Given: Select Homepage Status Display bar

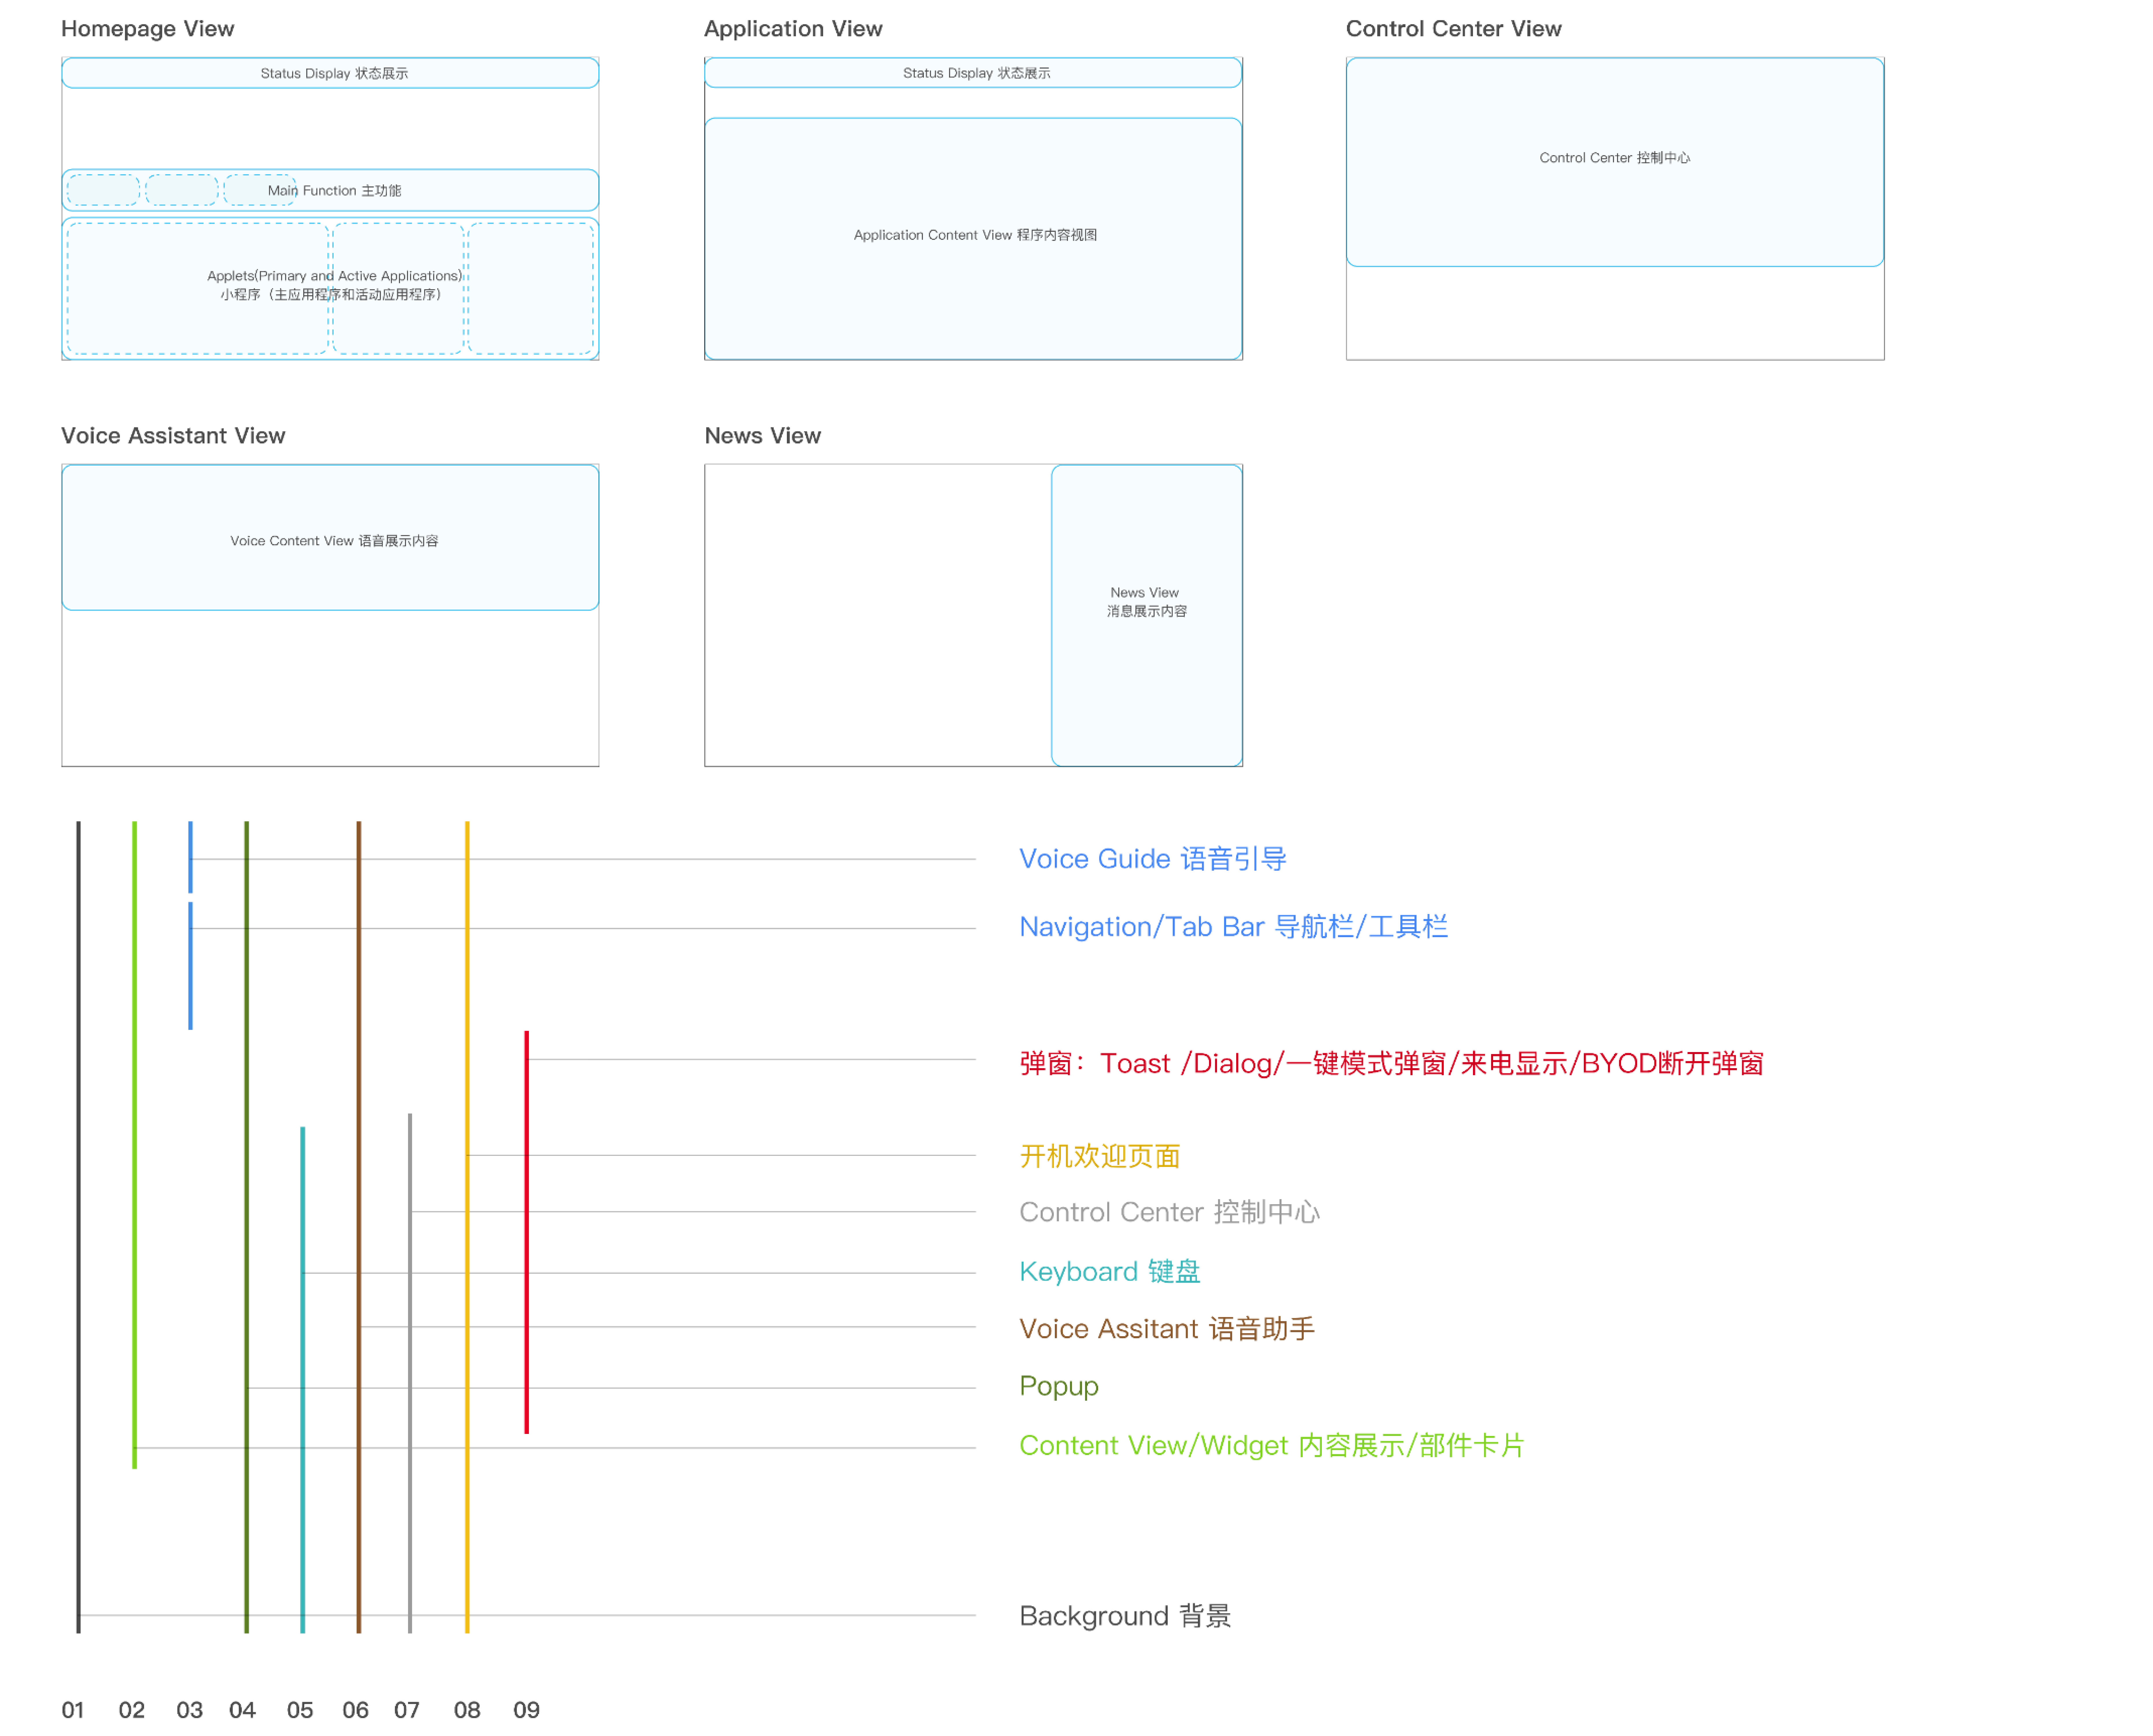Looking at the screenshot, I should click(x=330, y=73).
